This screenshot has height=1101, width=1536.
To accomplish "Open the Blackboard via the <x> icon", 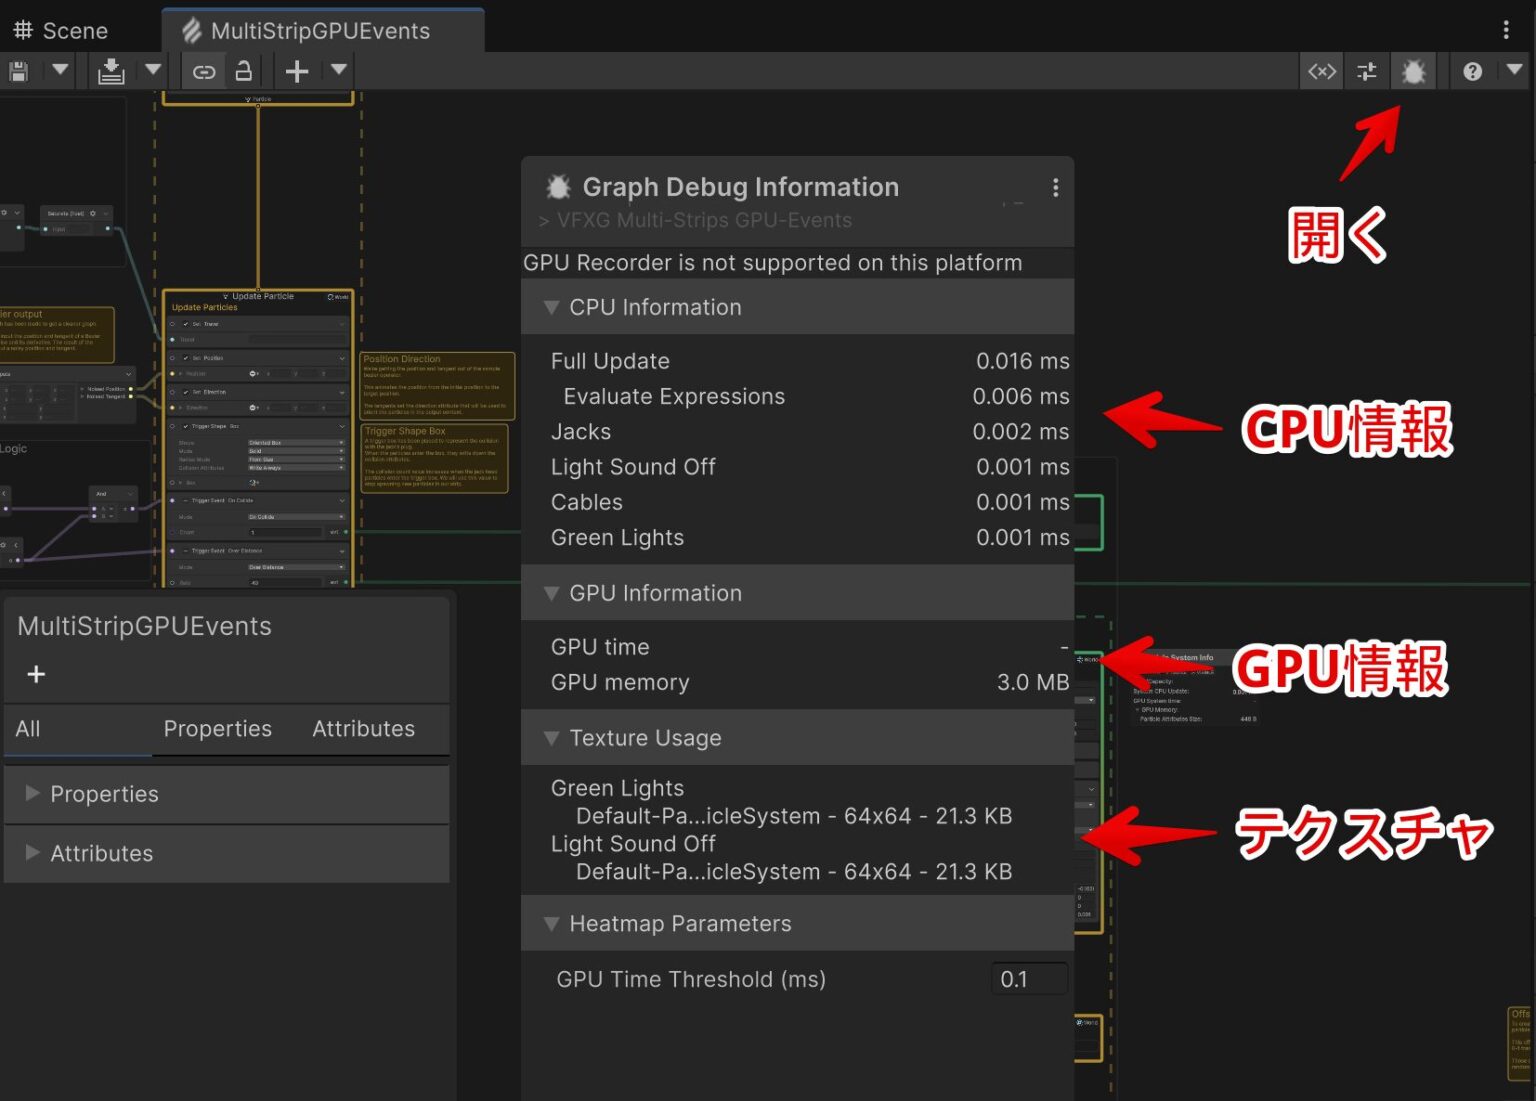I will point(1321,71).
